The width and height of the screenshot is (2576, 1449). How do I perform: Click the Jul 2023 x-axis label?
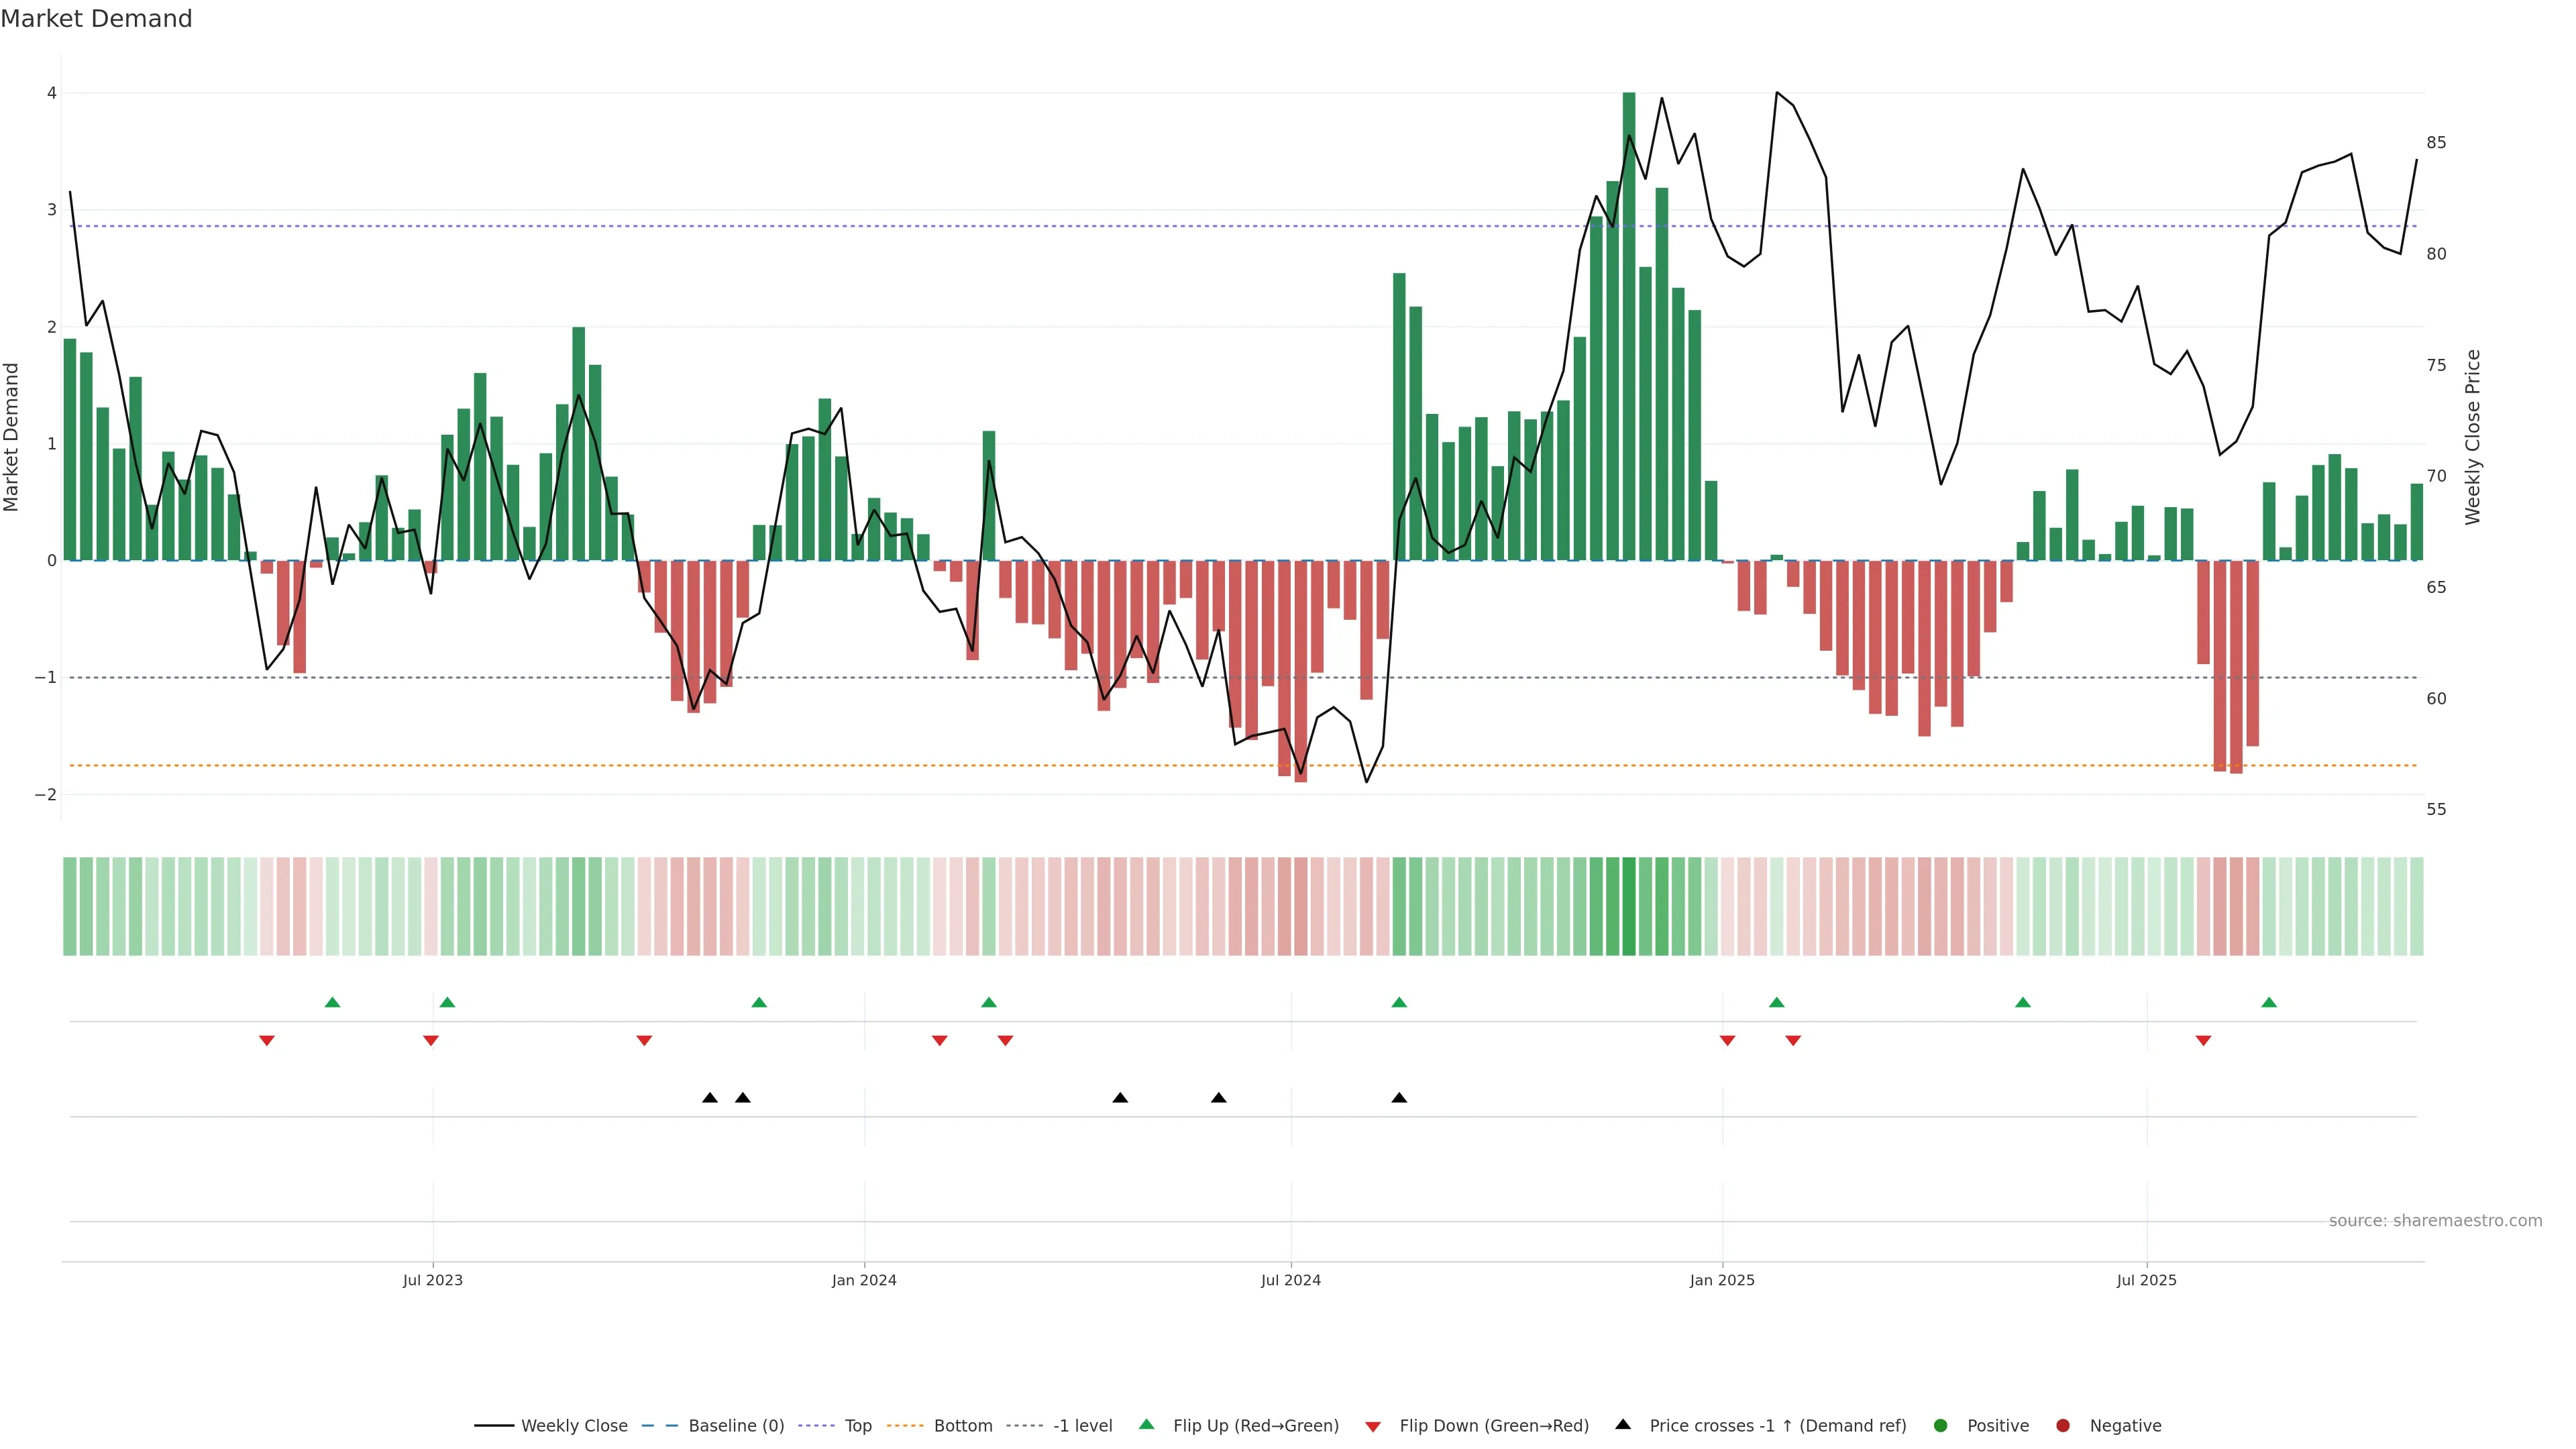click(x=433, y=1280)
